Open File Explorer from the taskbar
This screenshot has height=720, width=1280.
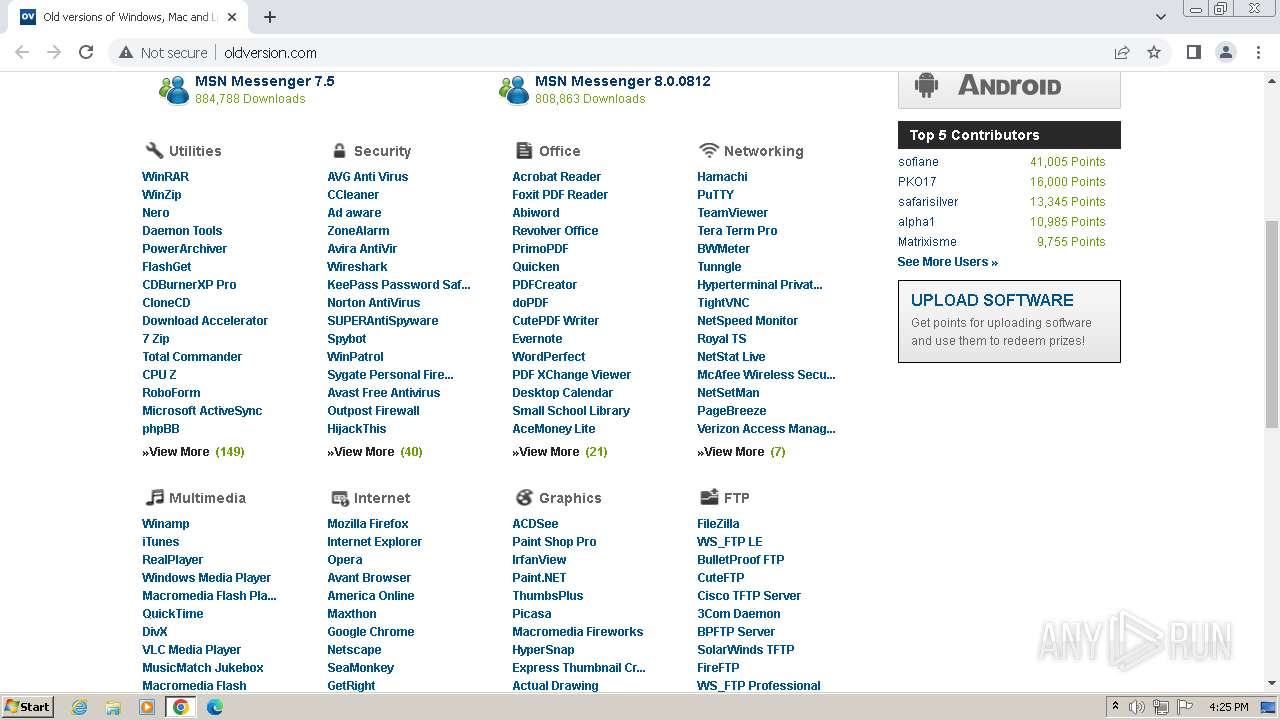point(113,707)
